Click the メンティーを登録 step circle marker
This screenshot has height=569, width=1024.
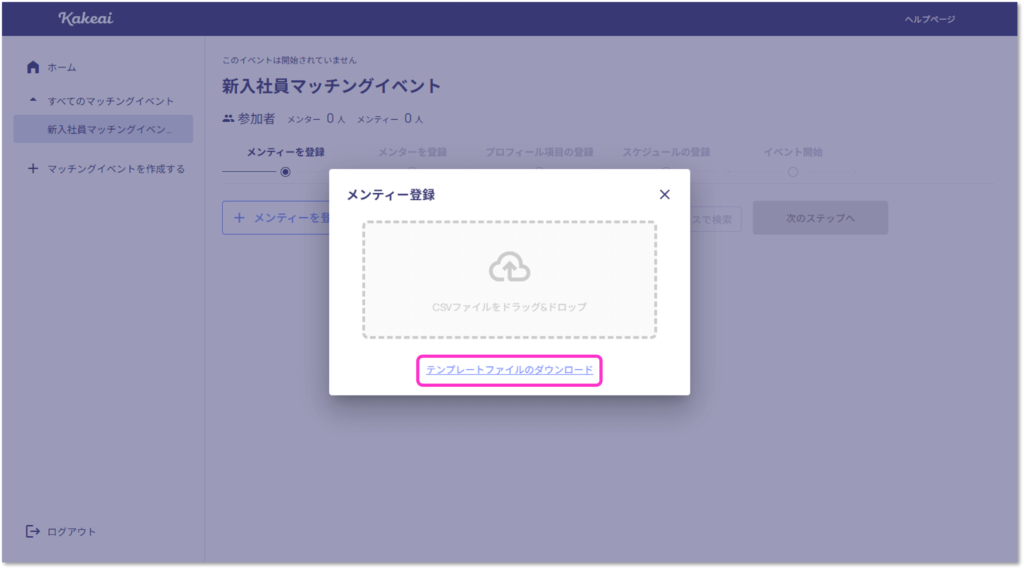(286, 172)
